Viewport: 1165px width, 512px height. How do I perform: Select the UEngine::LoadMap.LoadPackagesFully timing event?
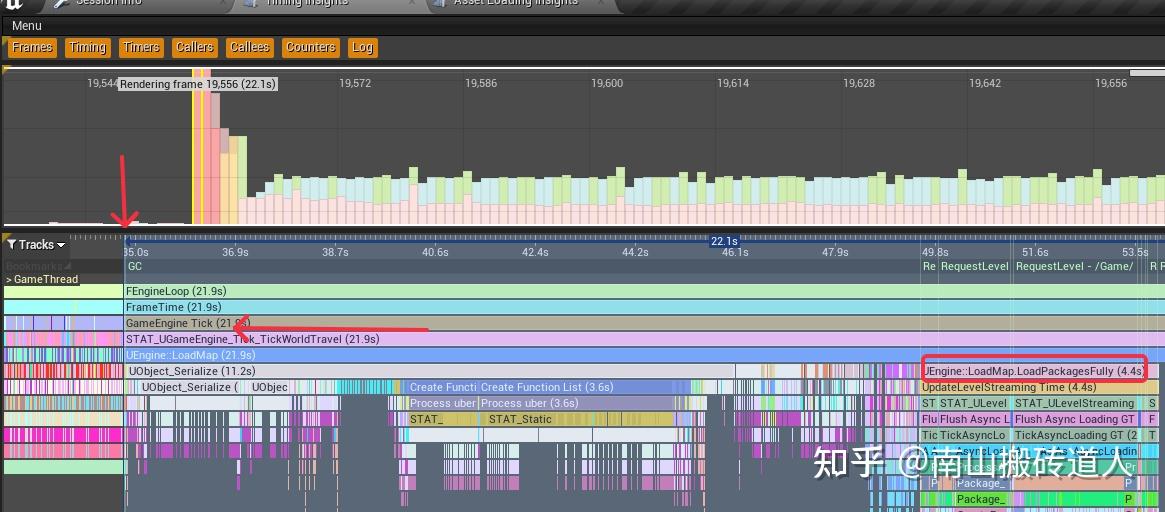1033,371
